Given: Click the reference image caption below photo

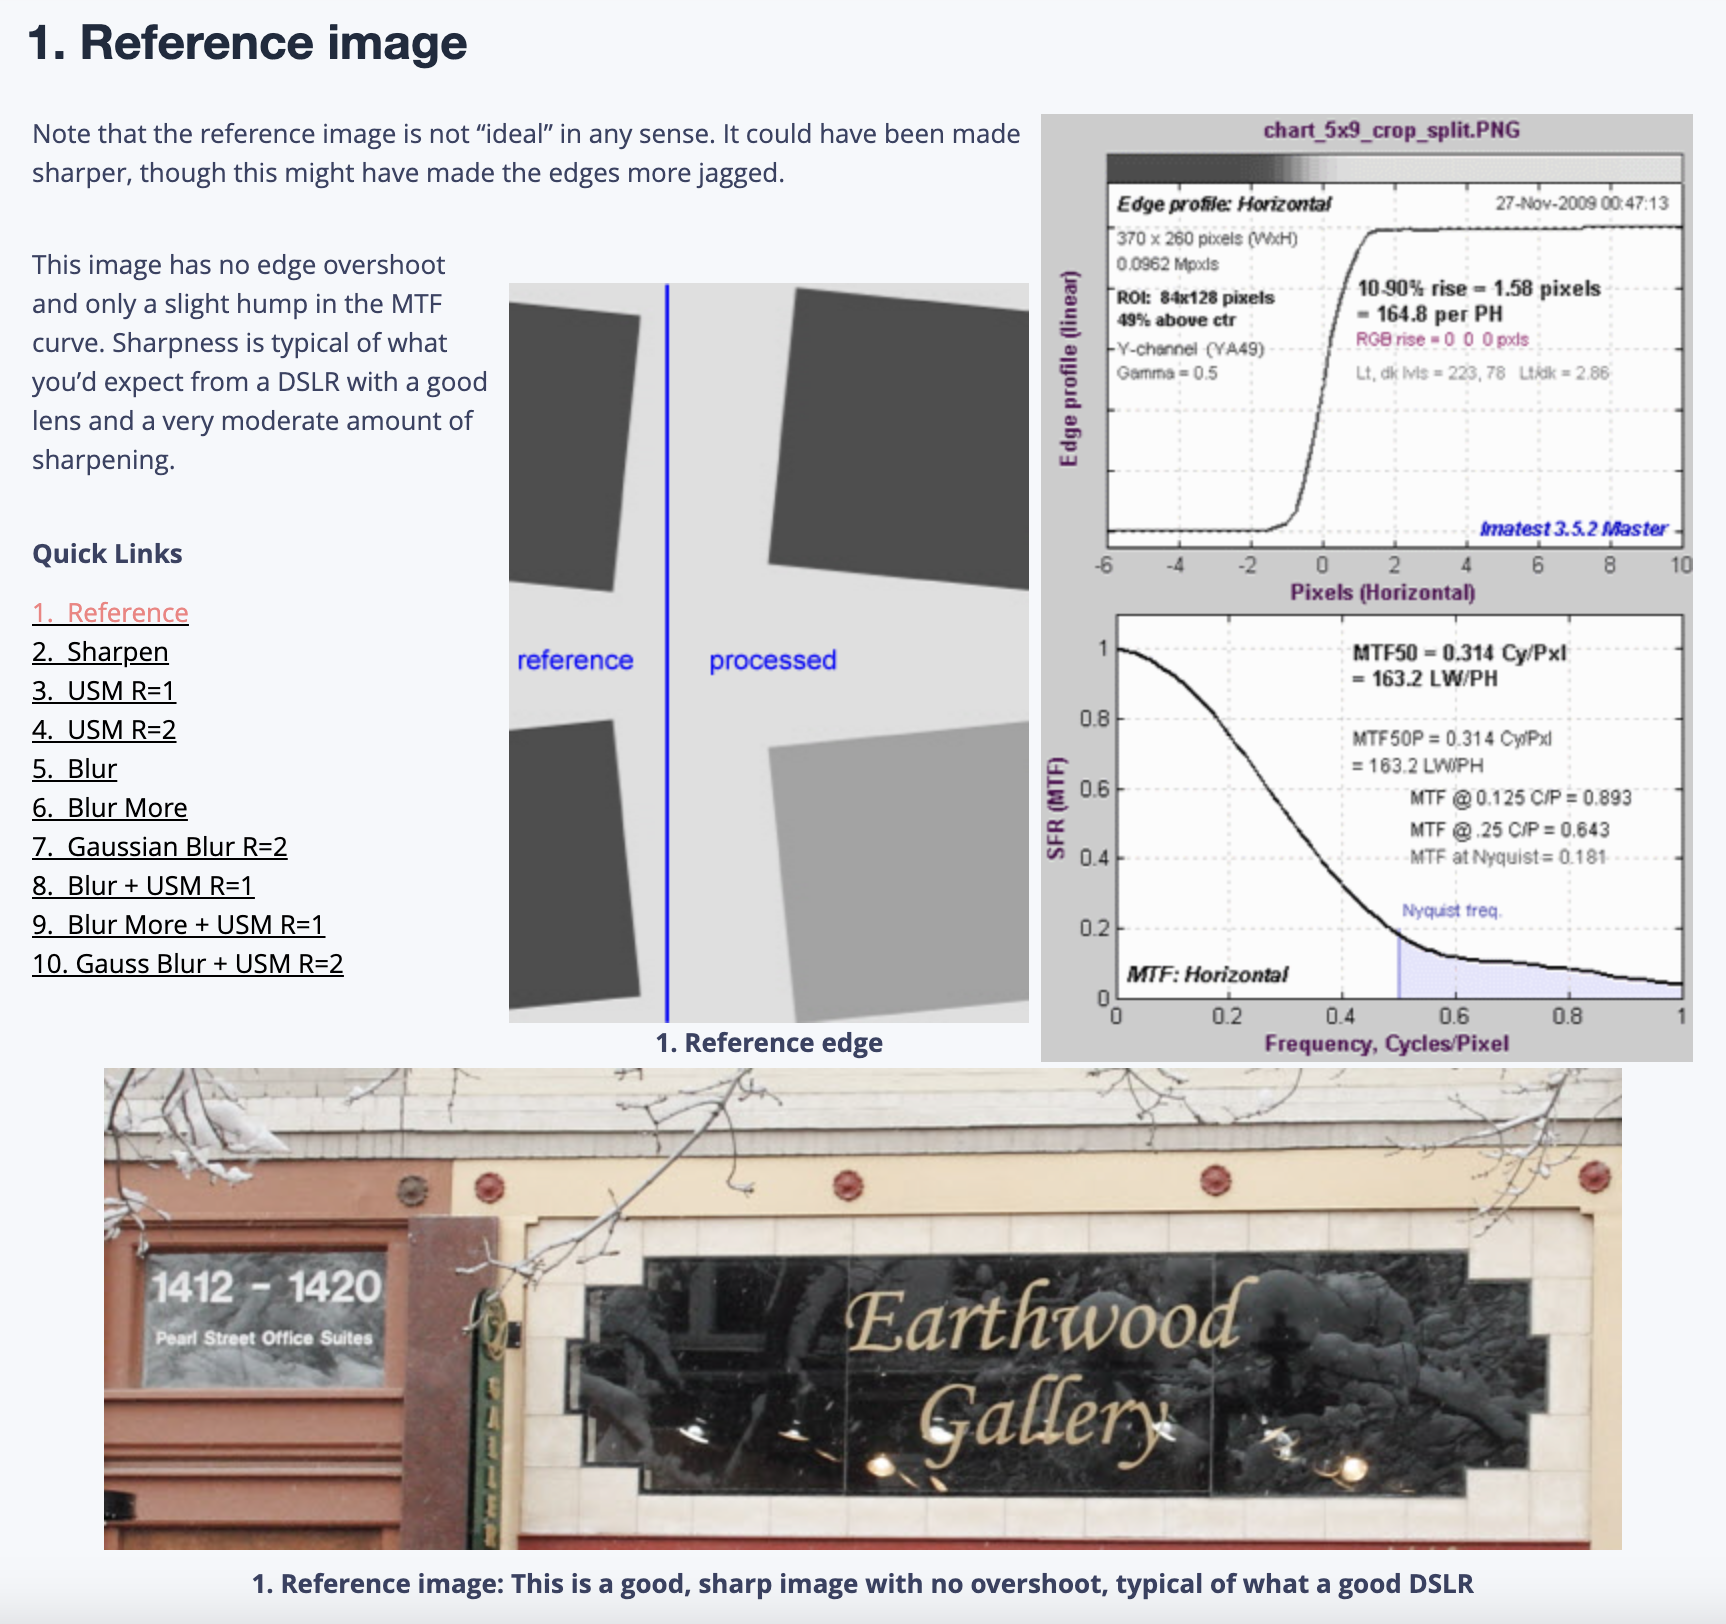Looking at the screenshot, I should click(x=863, y=1583).
